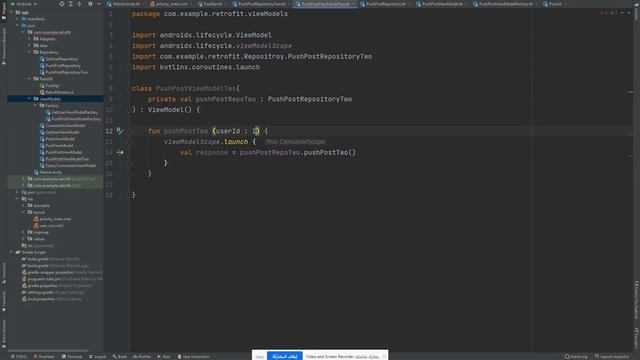
Task: Collapse the java folder
Action: pyautogui.click(x=18, y=25)
